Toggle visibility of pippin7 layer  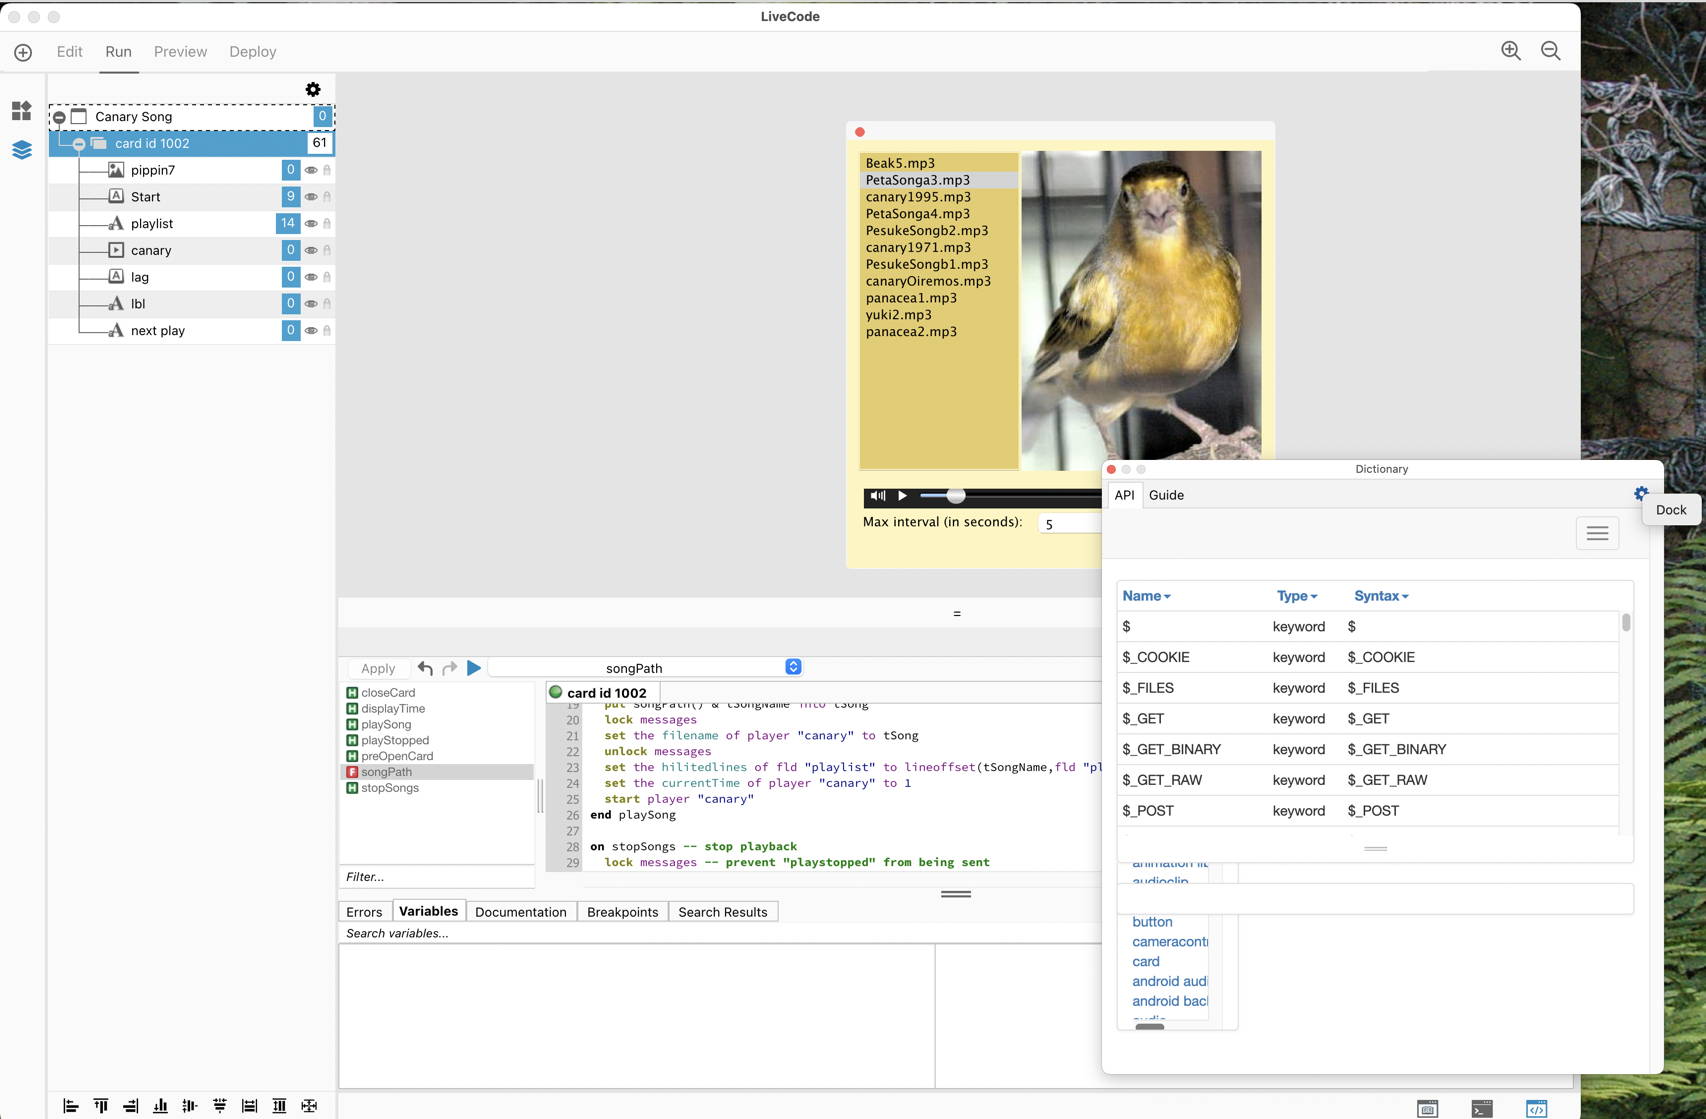311,170
